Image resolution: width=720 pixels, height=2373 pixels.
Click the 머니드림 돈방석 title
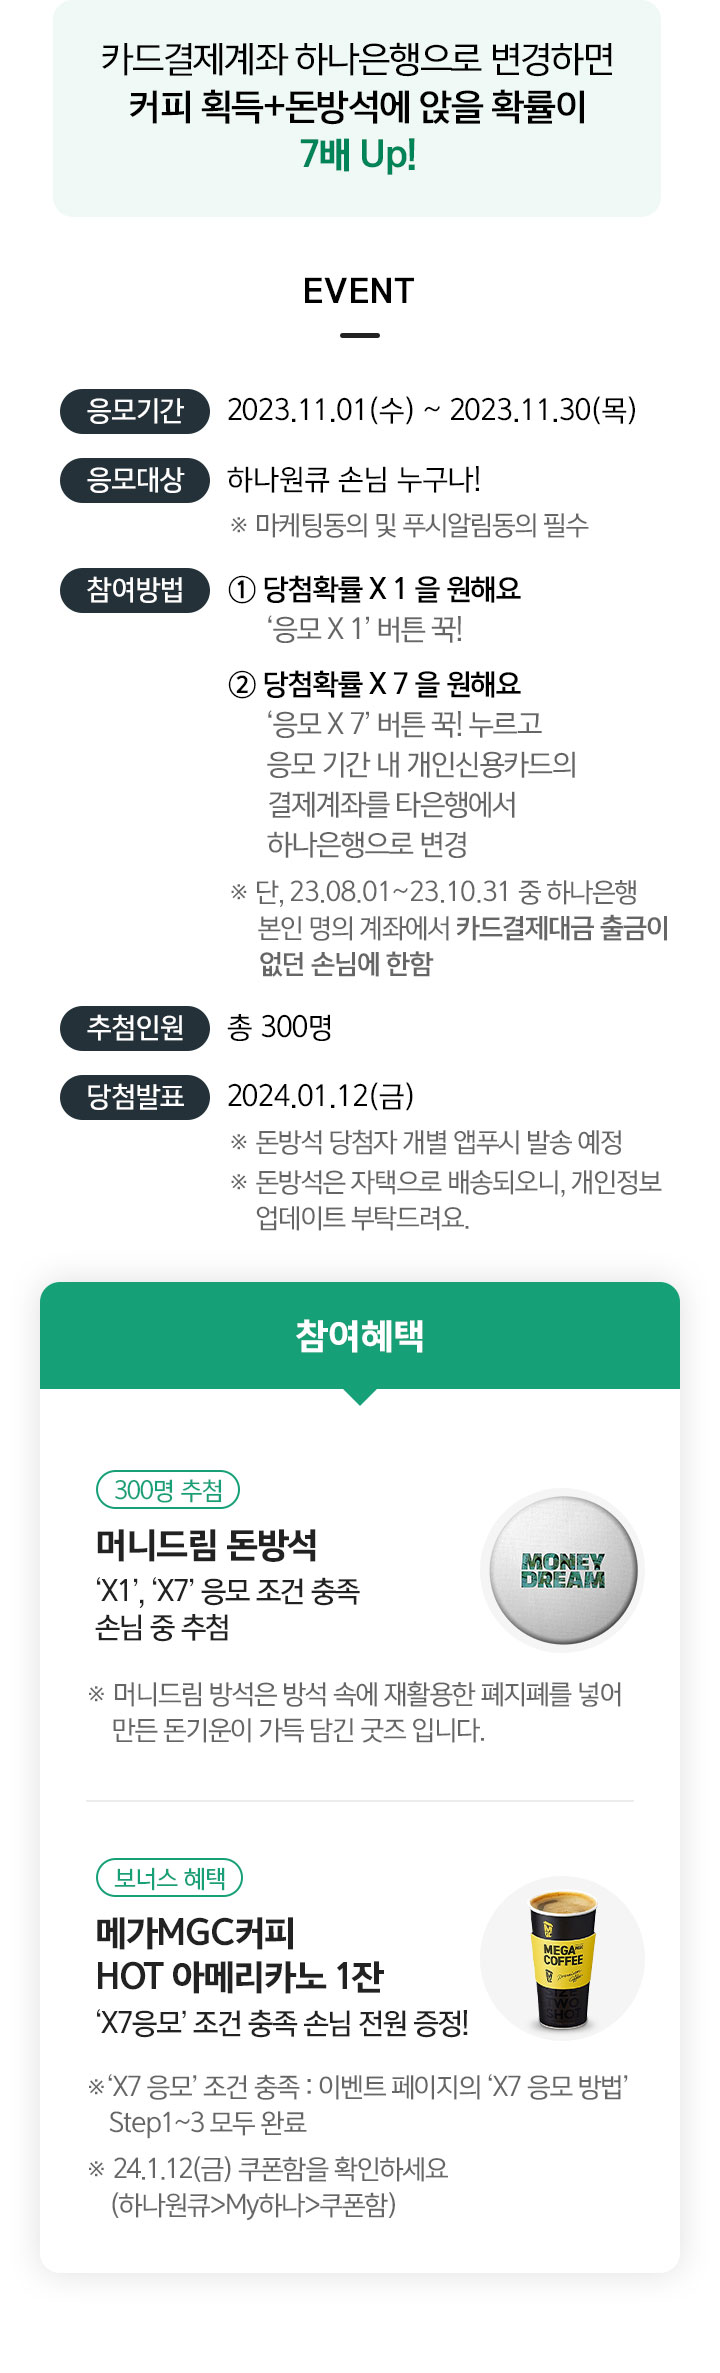(x=207, y=1545)
